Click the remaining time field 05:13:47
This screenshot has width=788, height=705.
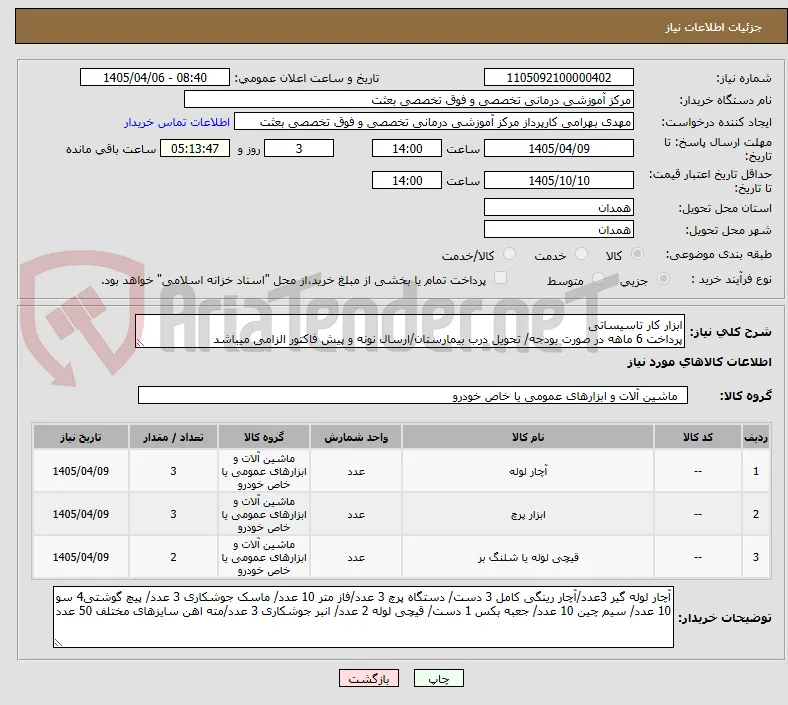pos(195,148)
